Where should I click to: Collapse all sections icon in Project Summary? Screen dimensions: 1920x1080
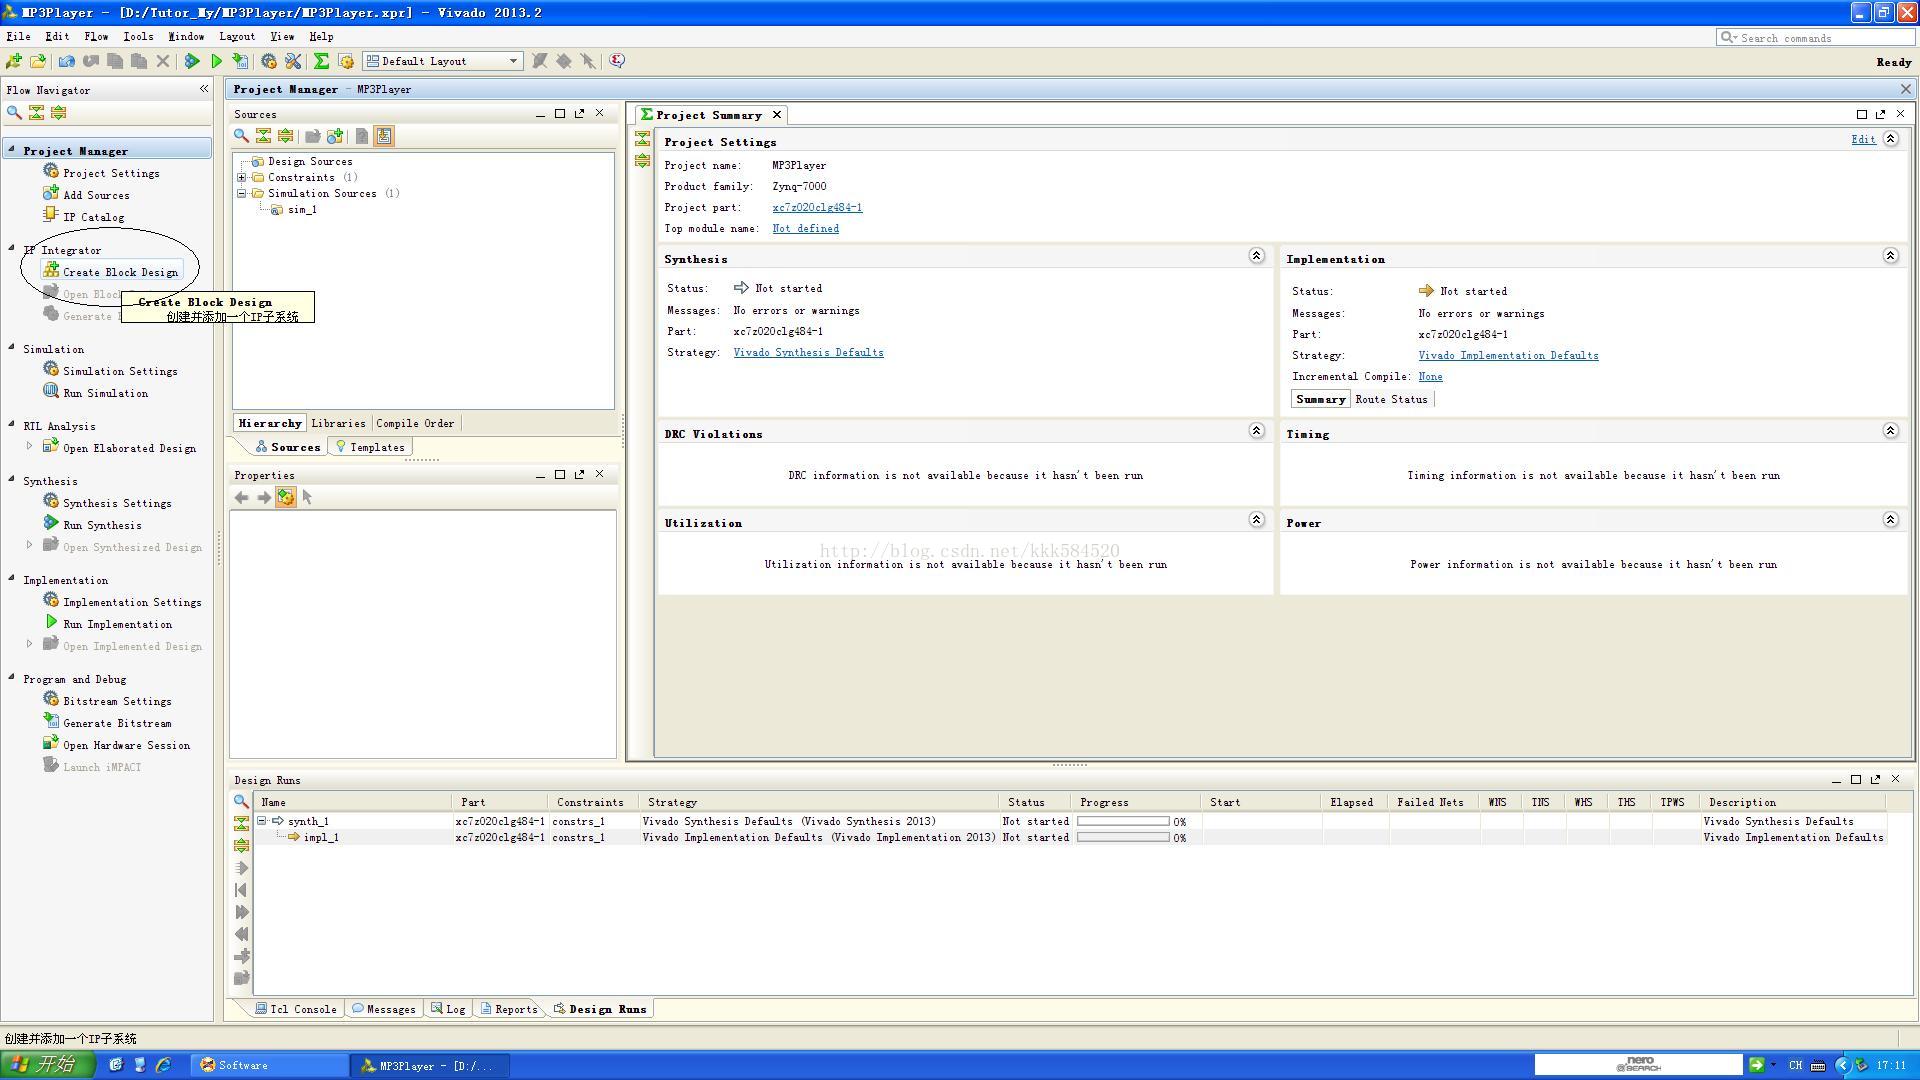pyautogui.click(x=642, y=139)
